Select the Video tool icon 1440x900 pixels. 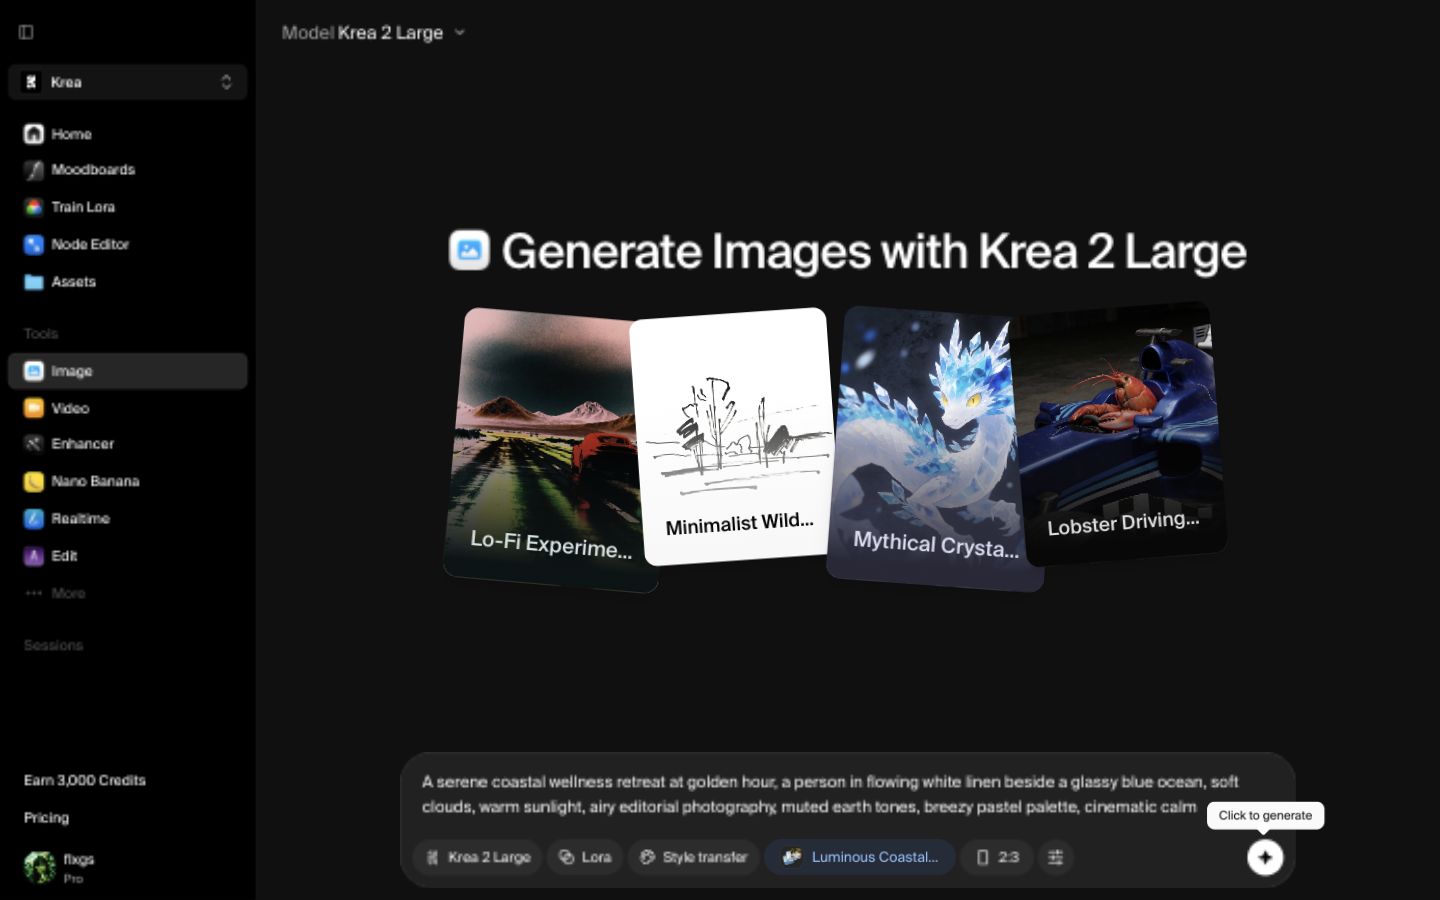coord(34,408)
